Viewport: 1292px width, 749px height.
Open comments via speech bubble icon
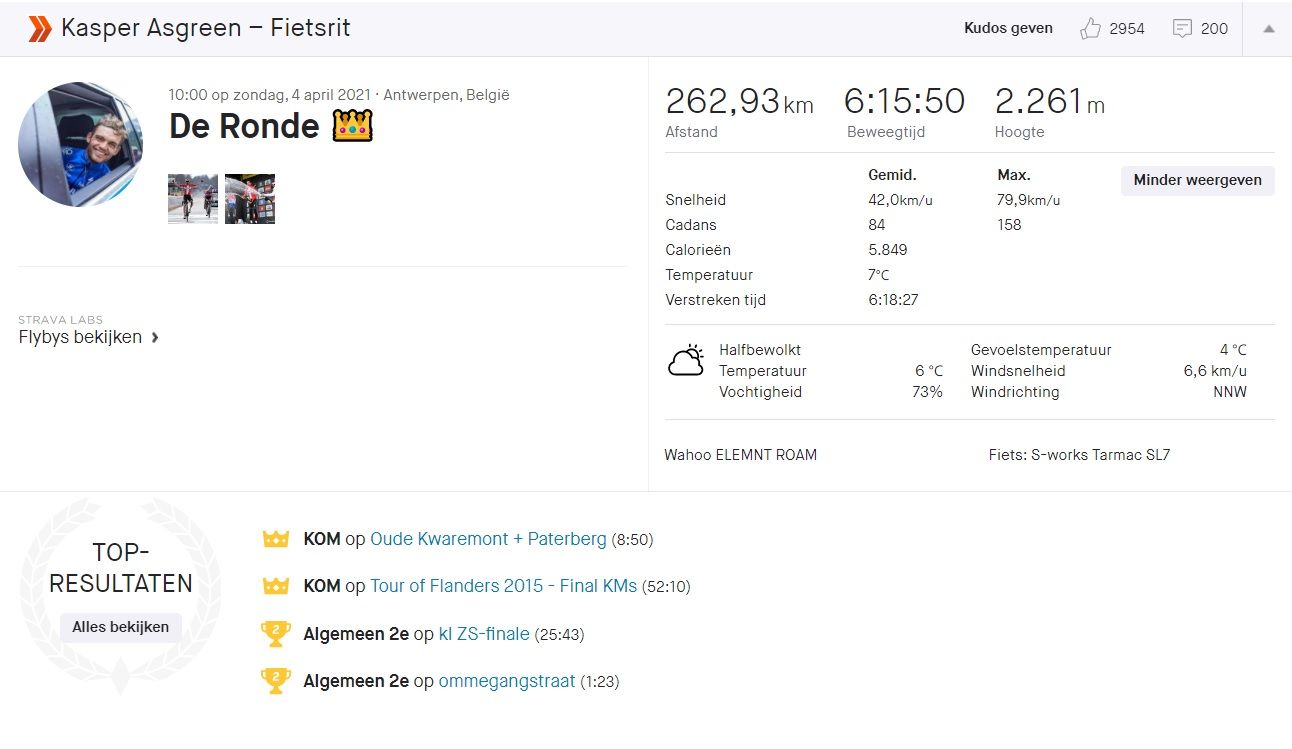click(1182, 29)
